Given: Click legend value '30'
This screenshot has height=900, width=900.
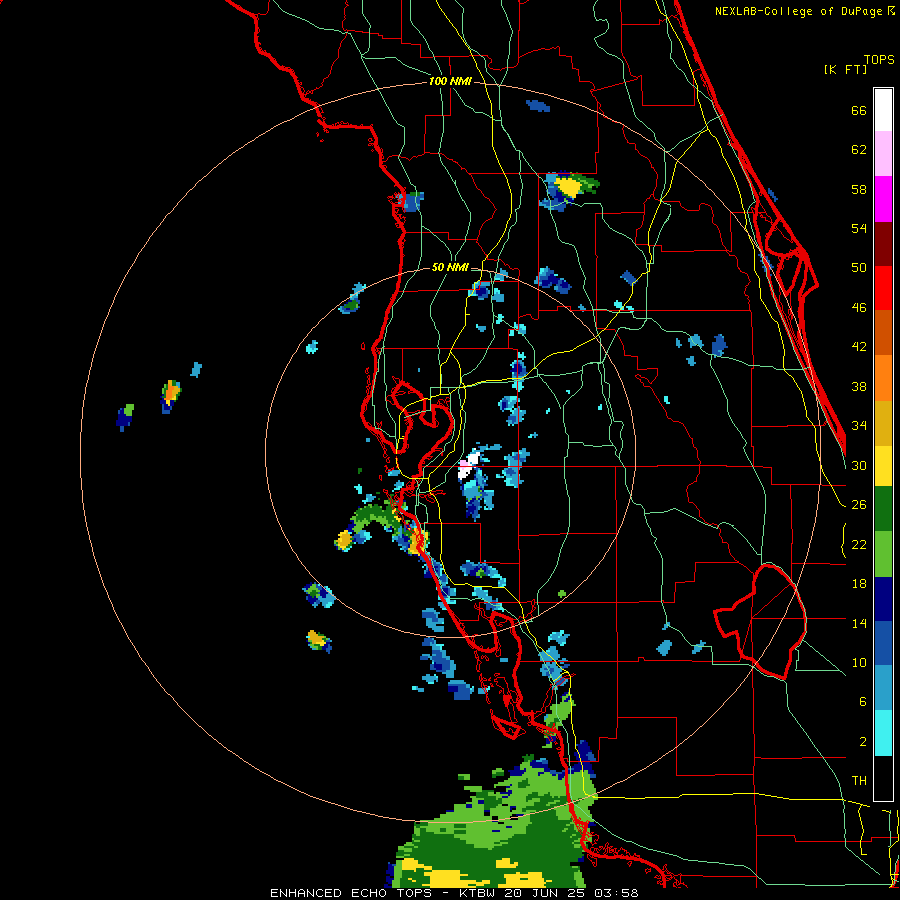Looking at the screenshot, I should tap(859, 465).
